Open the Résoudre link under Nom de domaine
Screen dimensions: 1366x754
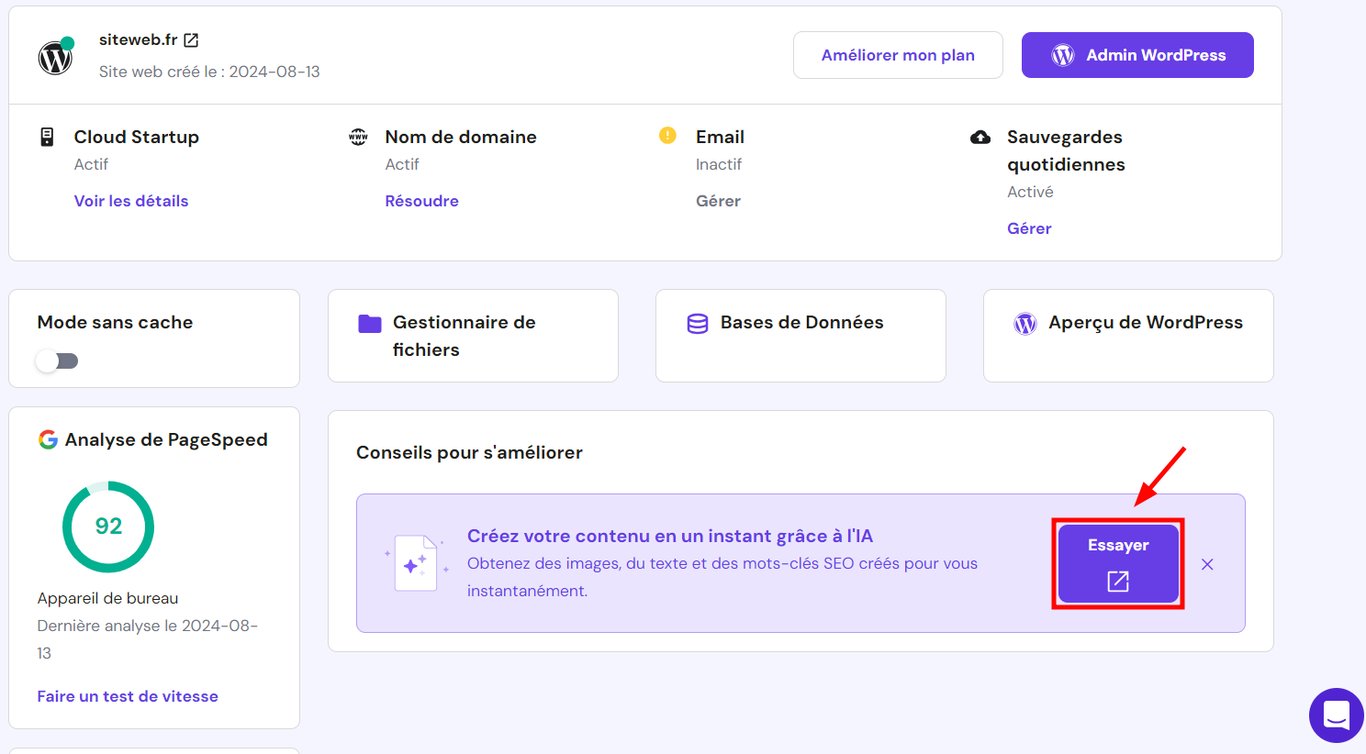point(421,200)
